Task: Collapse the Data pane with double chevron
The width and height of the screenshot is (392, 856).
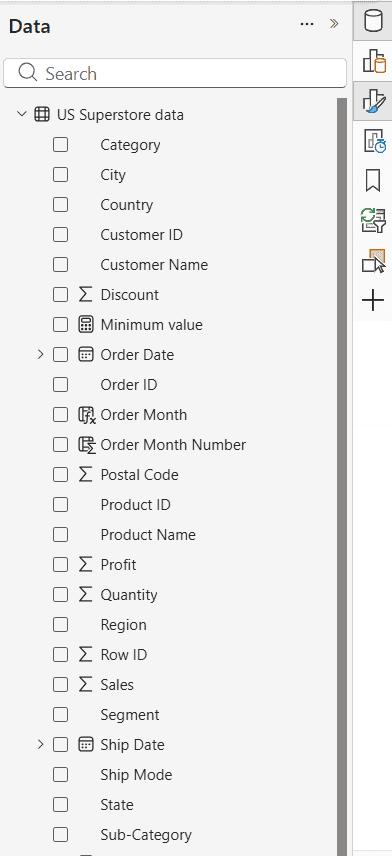Action: click(334, 23)
